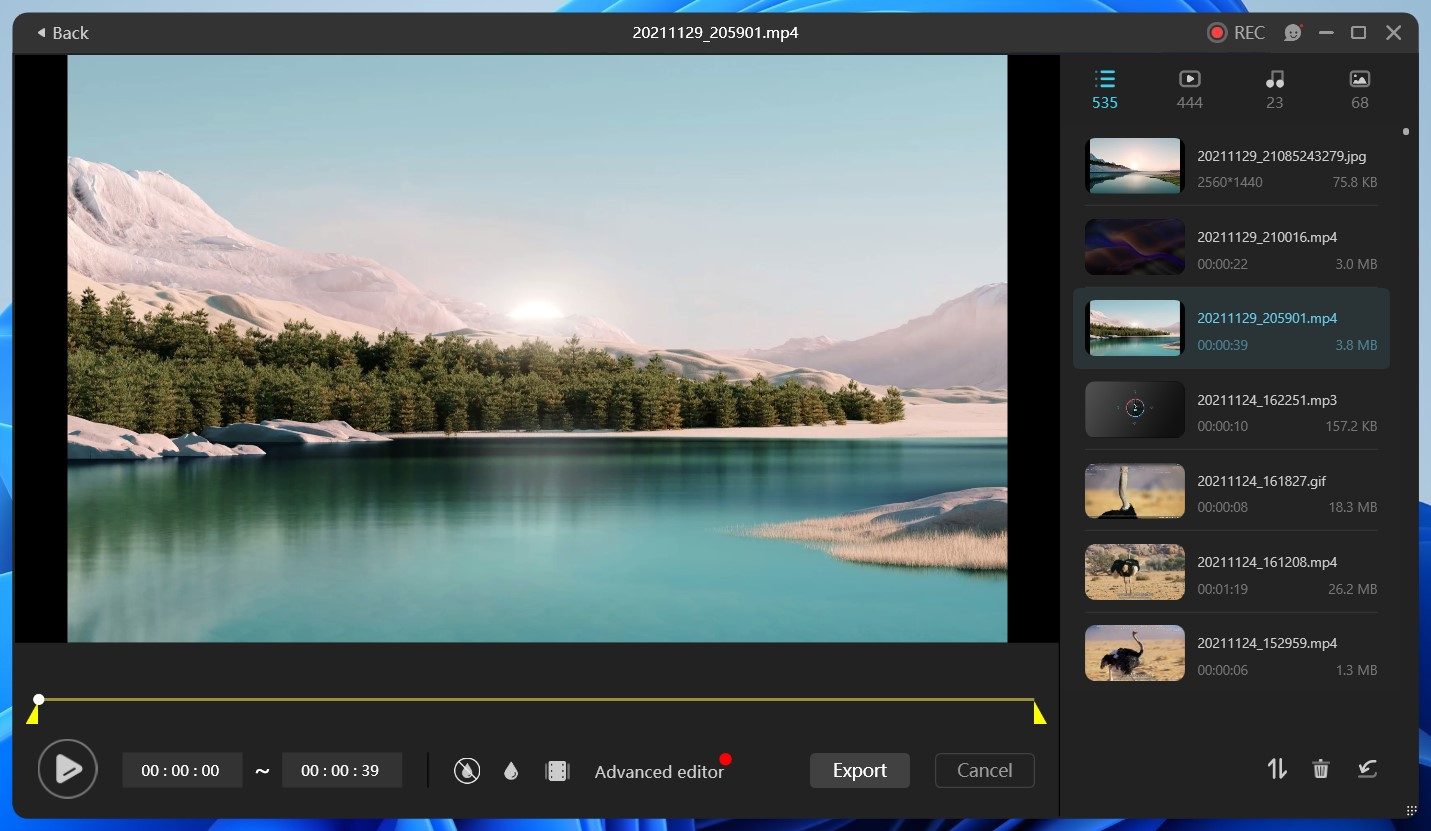Open the frame extraction icon beside Advanced editor
Screen dimensions: 1431x831
pos(557,770)
